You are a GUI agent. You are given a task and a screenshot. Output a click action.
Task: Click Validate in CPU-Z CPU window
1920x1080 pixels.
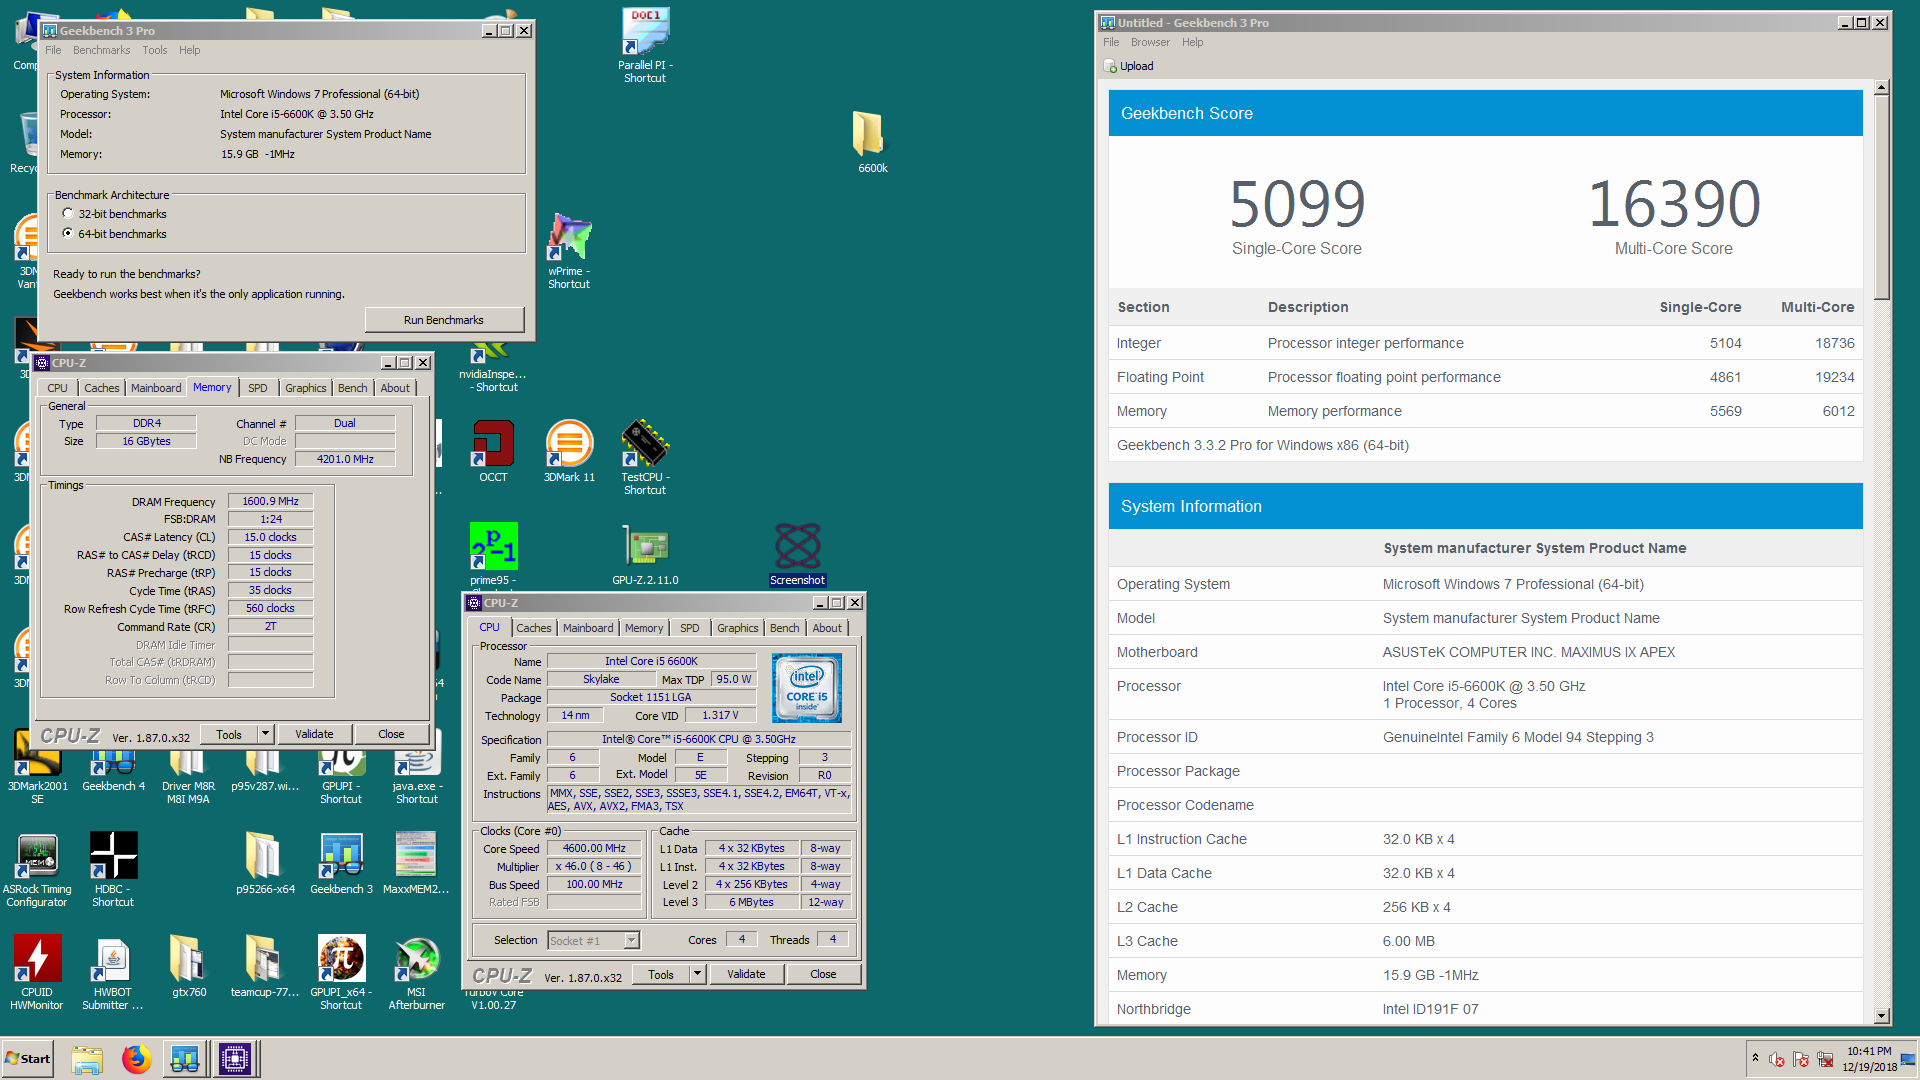coord(746,974)
